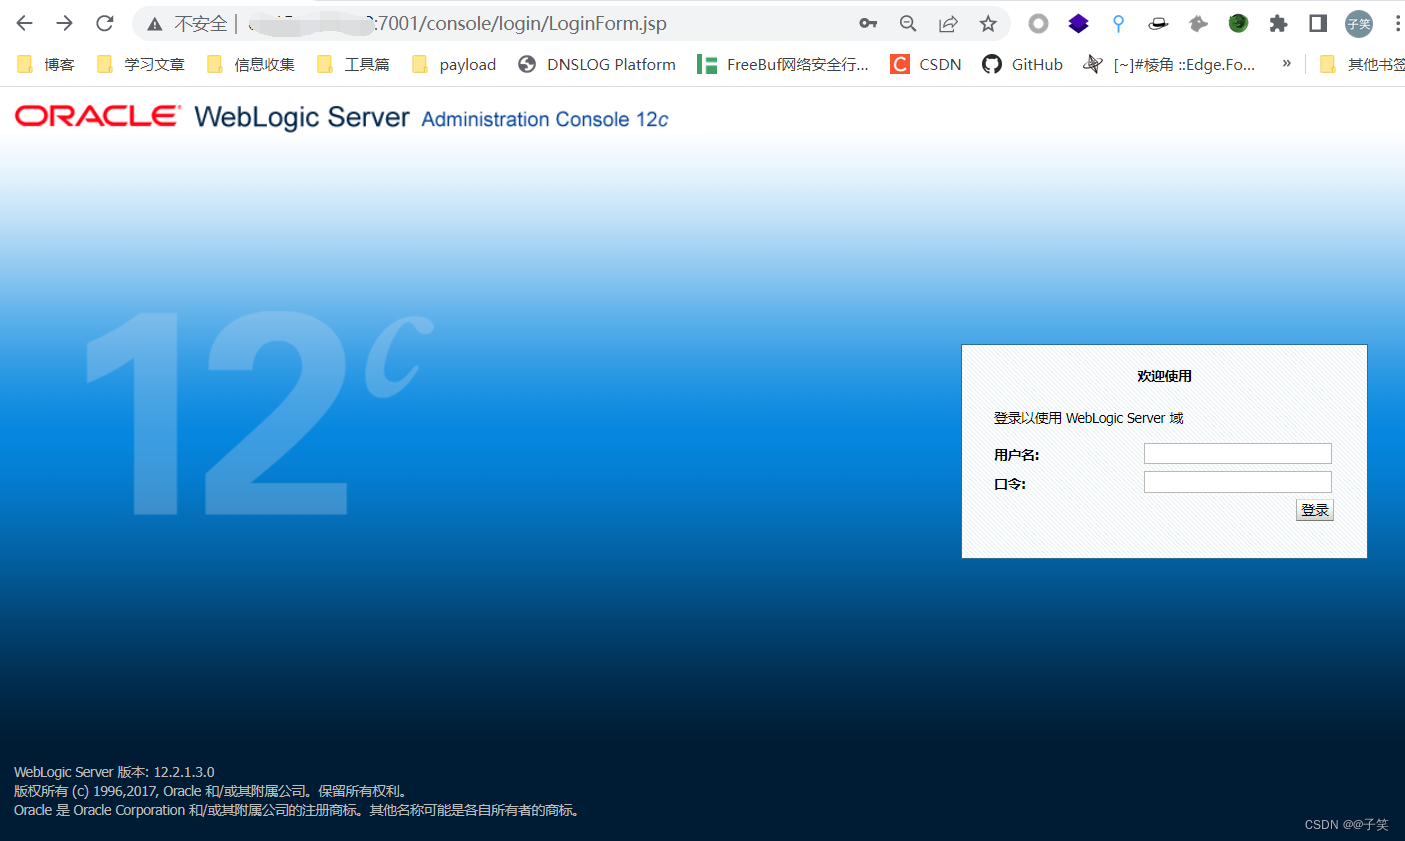Open the 子笑 profile menu

1358,22
